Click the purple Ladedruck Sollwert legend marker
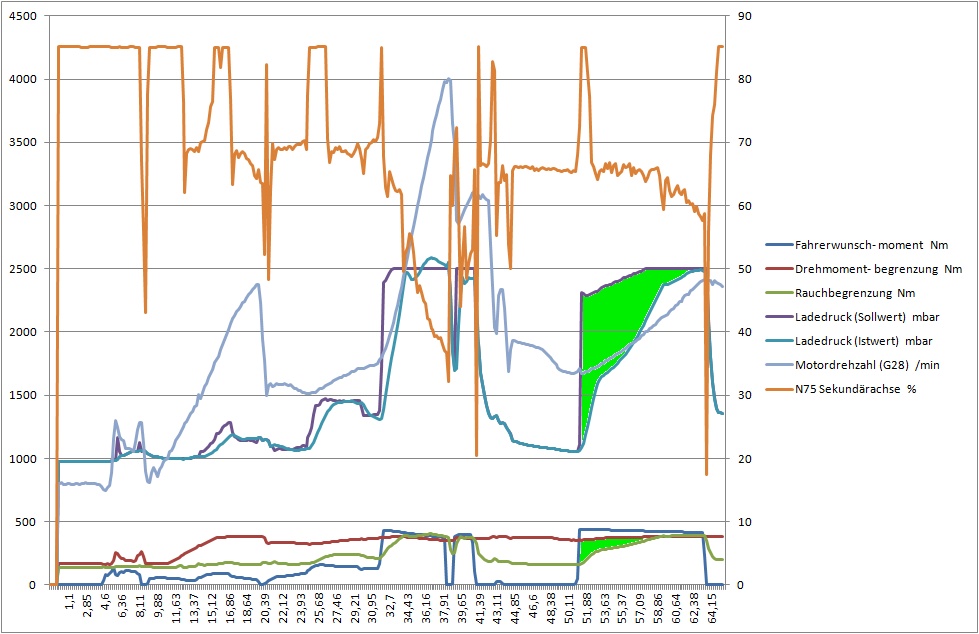 [779, 317]
